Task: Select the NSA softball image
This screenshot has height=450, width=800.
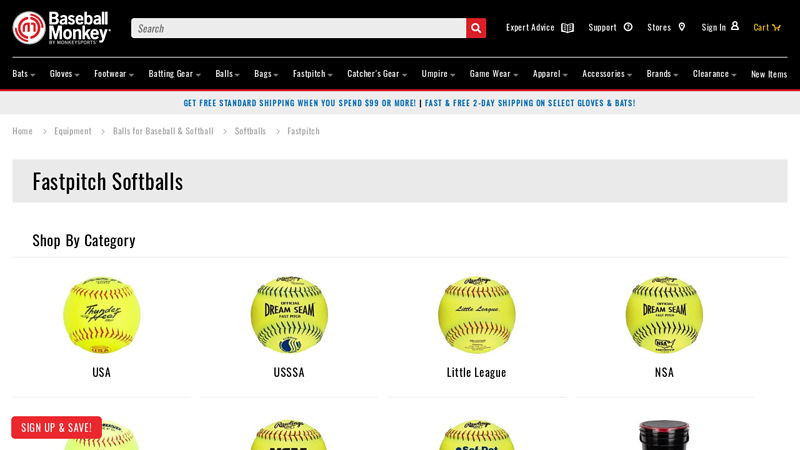Action: coord(664,315)
